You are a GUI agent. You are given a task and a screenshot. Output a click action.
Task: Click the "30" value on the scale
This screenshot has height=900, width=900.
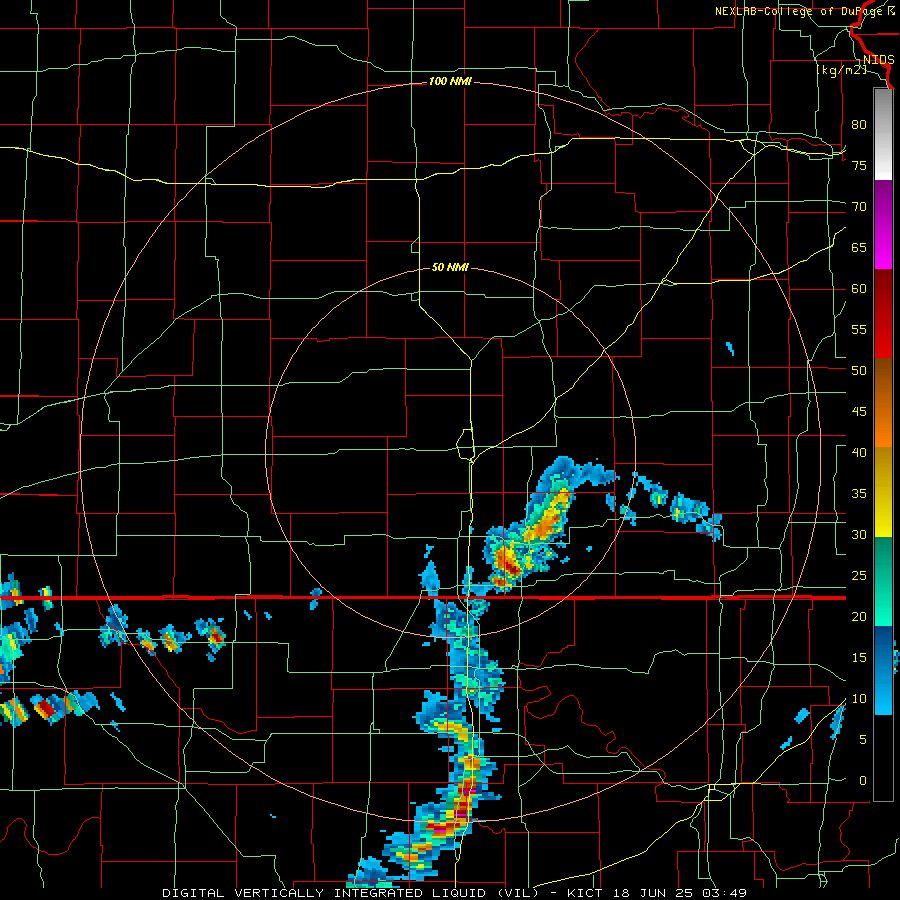click(x=859, y=534)
